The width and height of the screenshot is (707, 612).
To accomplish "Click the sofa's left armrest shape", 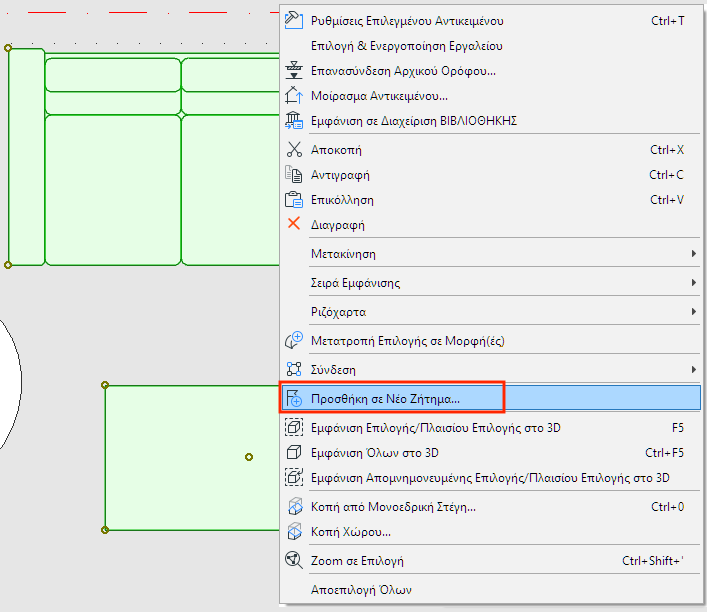I will (x=27, y=156).
